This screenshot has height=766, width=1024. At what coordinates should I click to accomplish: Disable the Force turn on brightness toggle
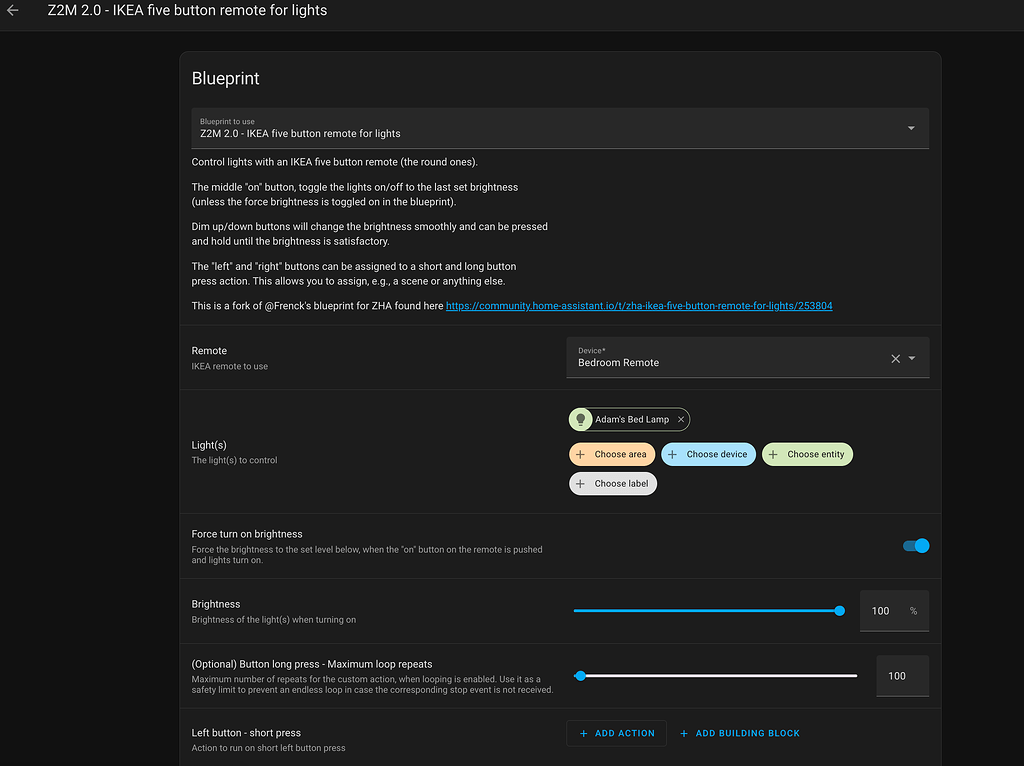915,546
